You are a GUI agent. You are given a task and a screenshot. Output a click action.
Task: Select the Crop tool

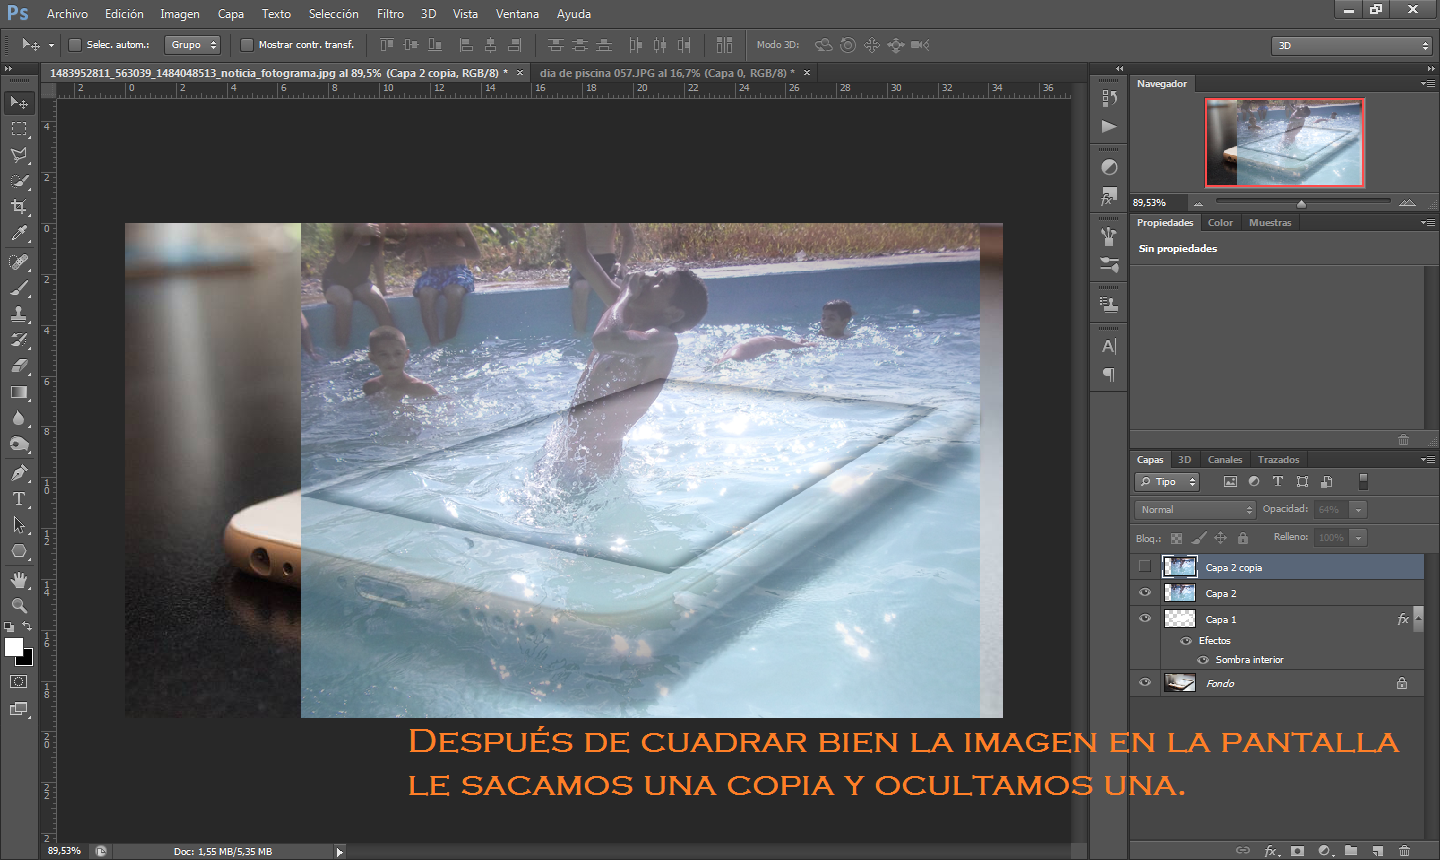click(x=19, y=207)
